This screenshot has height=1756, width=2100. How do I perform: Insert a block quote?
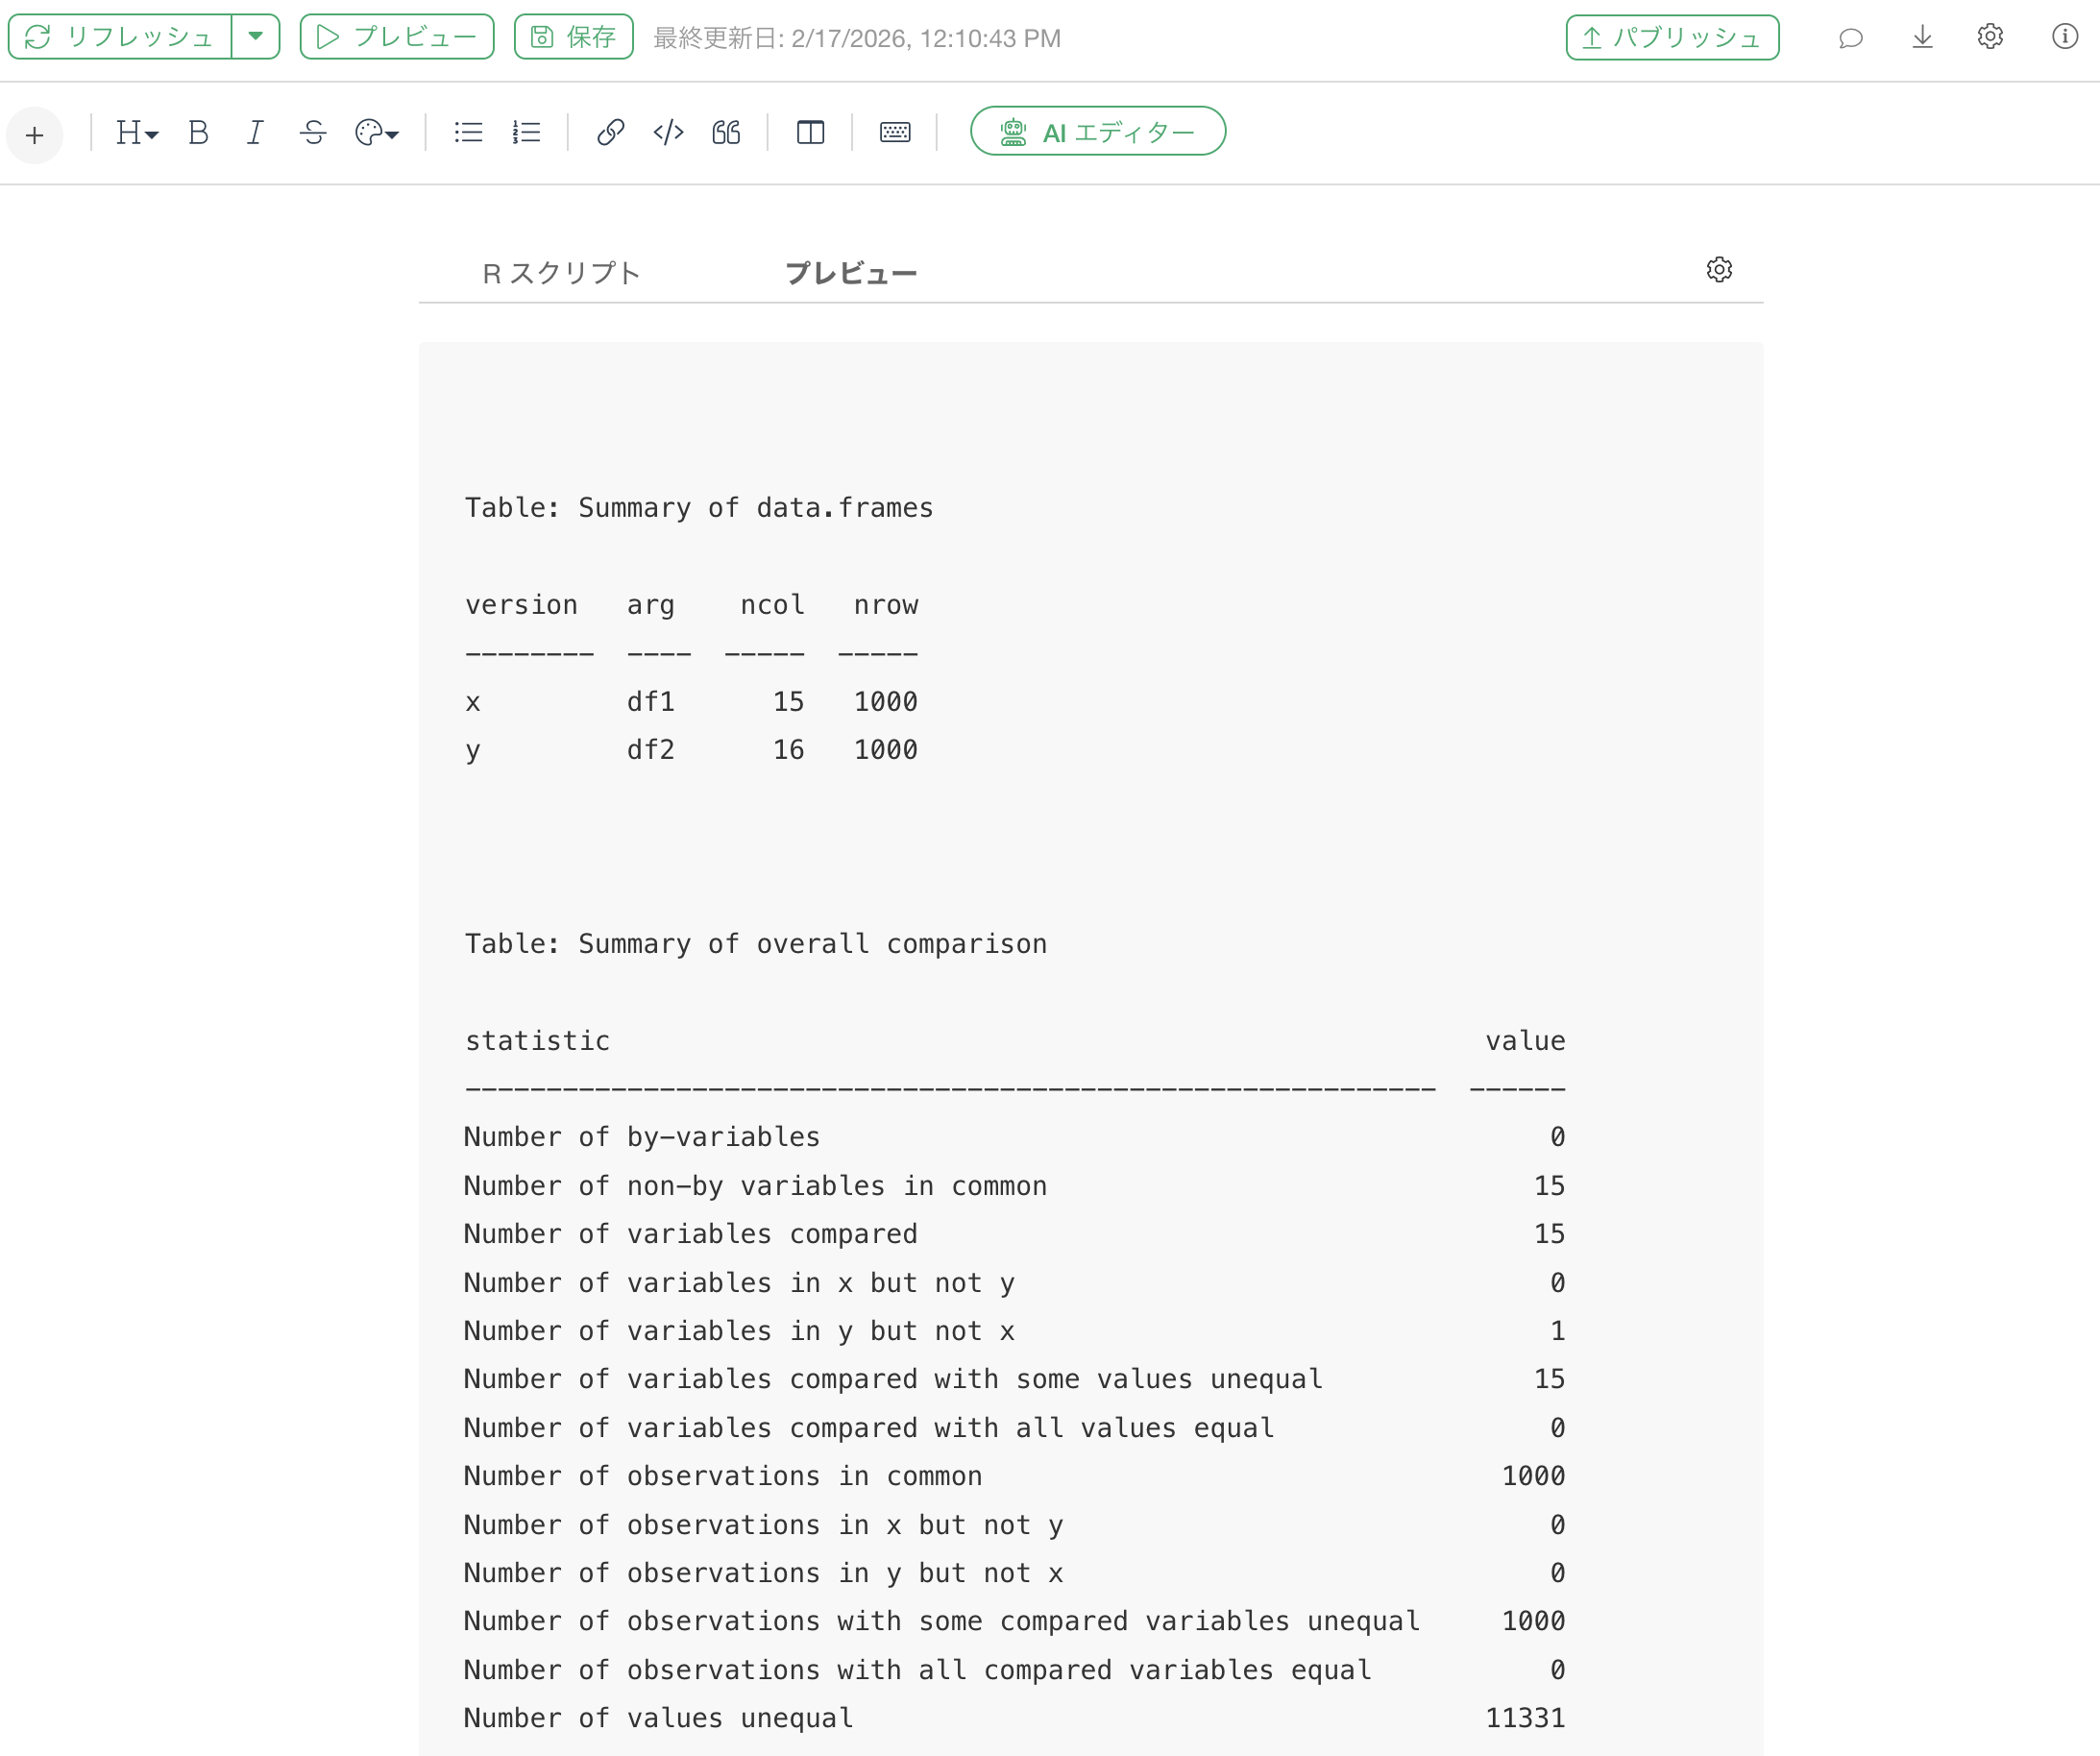pos(726,132)
